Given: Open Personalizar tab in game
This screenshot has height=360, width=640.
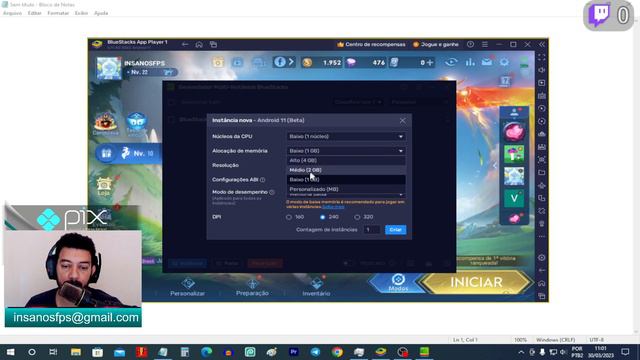Looking at the screenshot, I should point(187,287).
